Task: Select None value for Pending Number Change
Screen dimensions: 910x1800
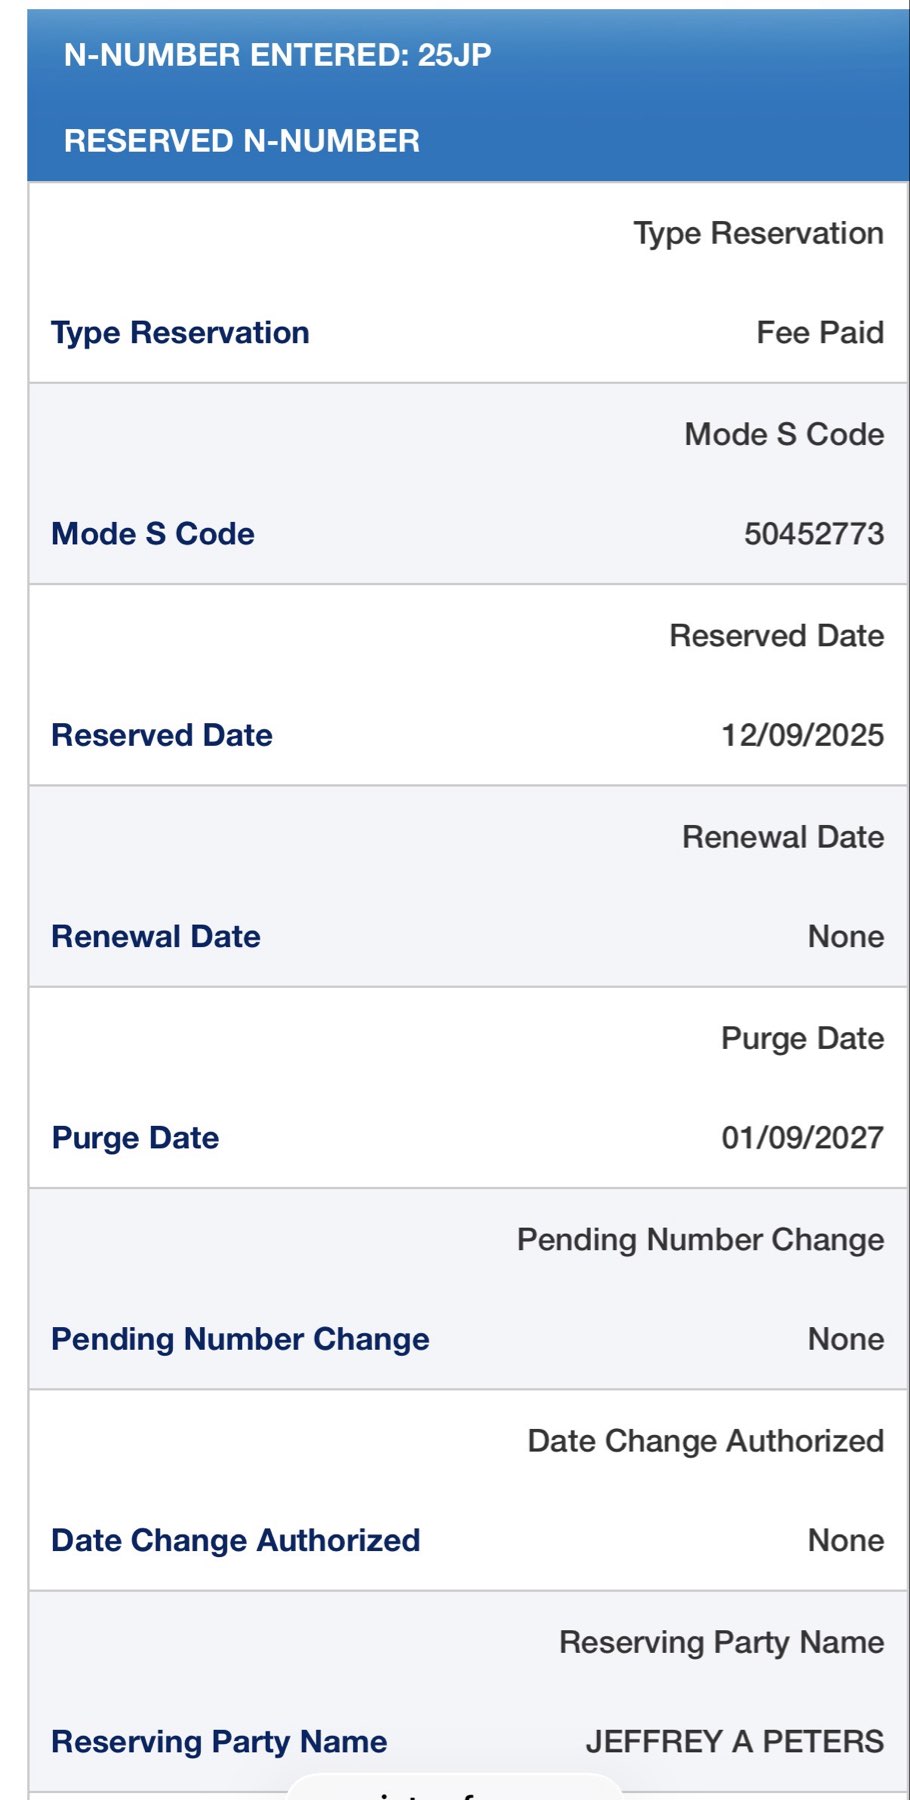Action: tap(845, 1339)
